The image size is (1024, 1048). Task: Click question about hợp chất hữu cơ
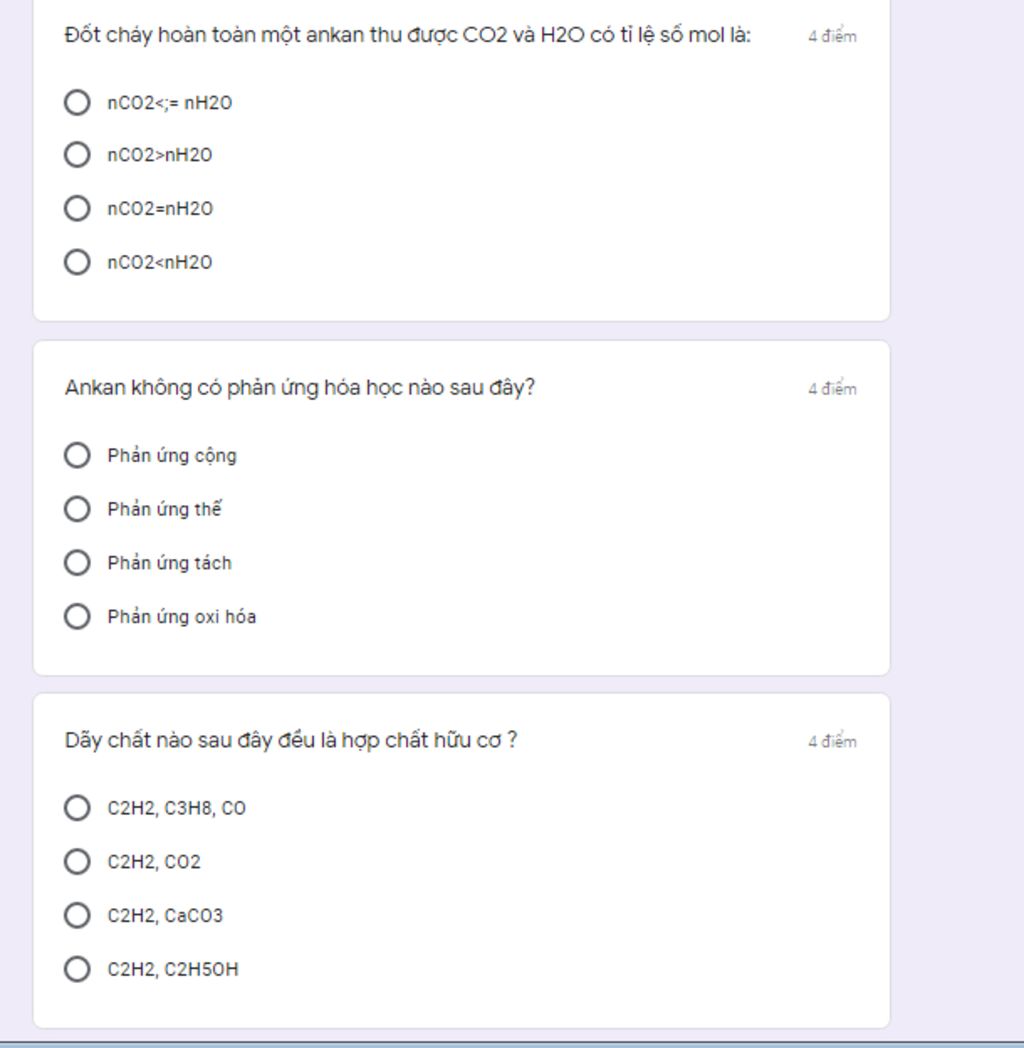(291, 740)
